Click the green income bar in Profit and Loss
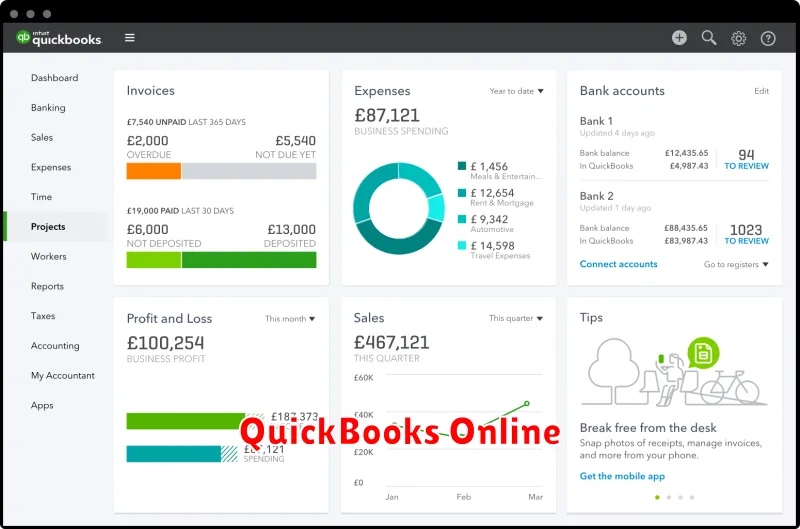Viewport: 800px width, 529px height. click(x=186, y=421)
